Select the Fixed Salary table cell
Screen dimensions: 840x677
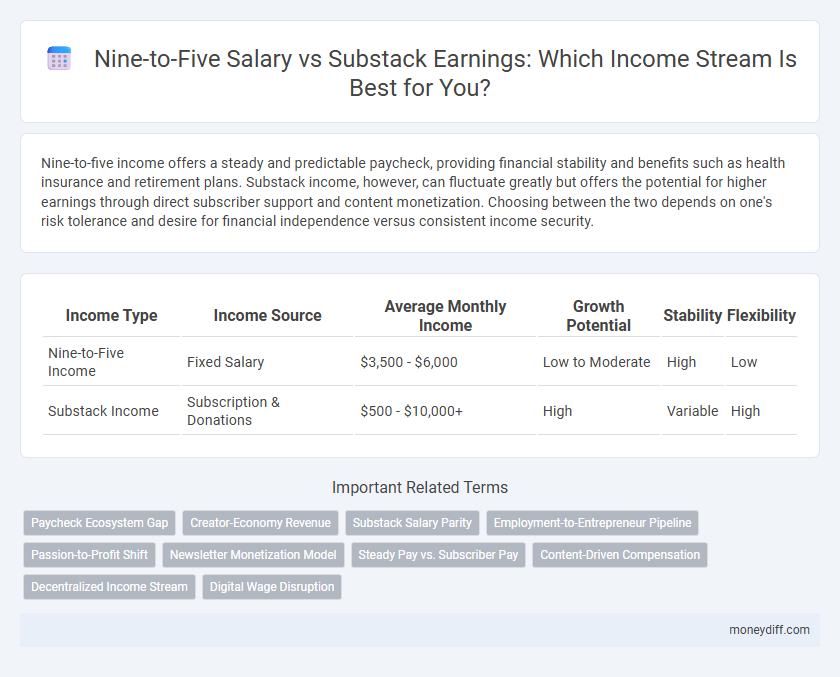[267, 362]
